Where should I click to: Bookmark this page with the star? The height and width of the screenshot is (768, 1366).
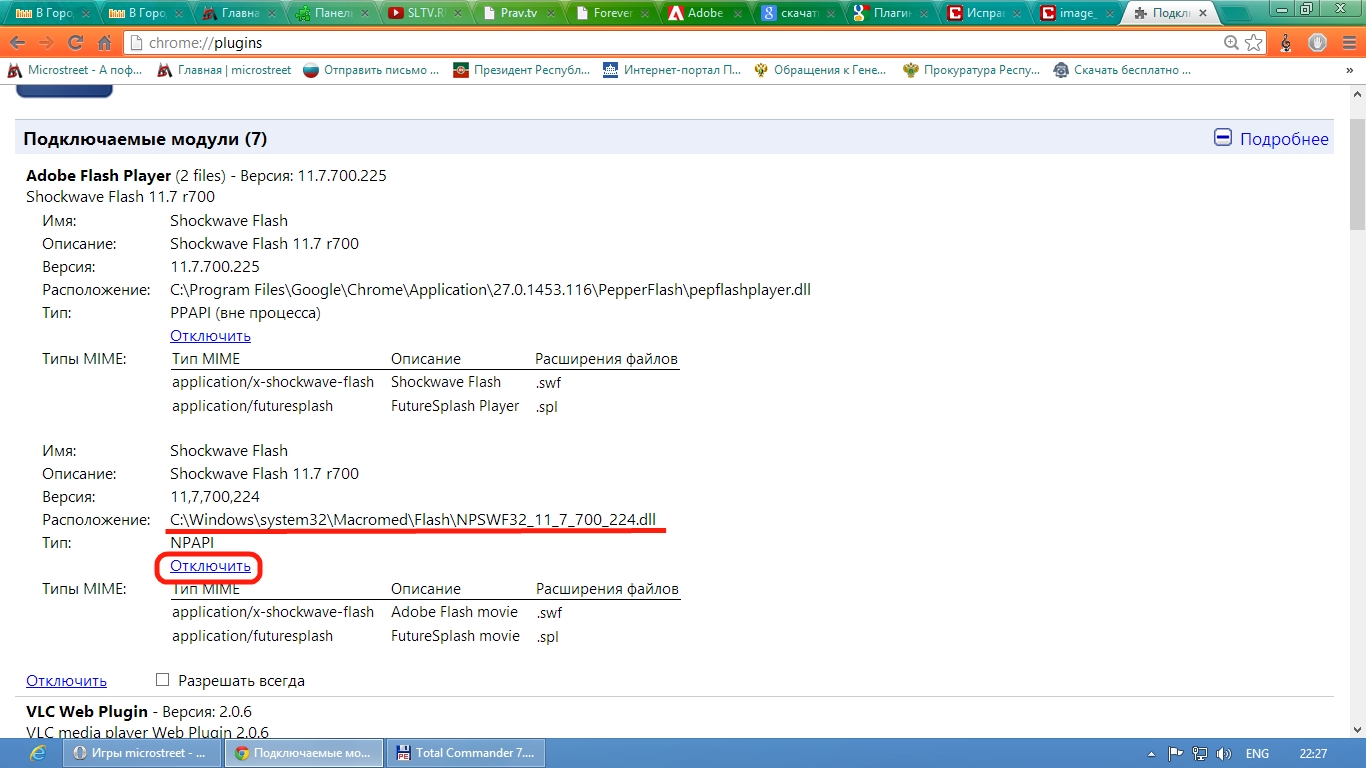pos(1253,43)
